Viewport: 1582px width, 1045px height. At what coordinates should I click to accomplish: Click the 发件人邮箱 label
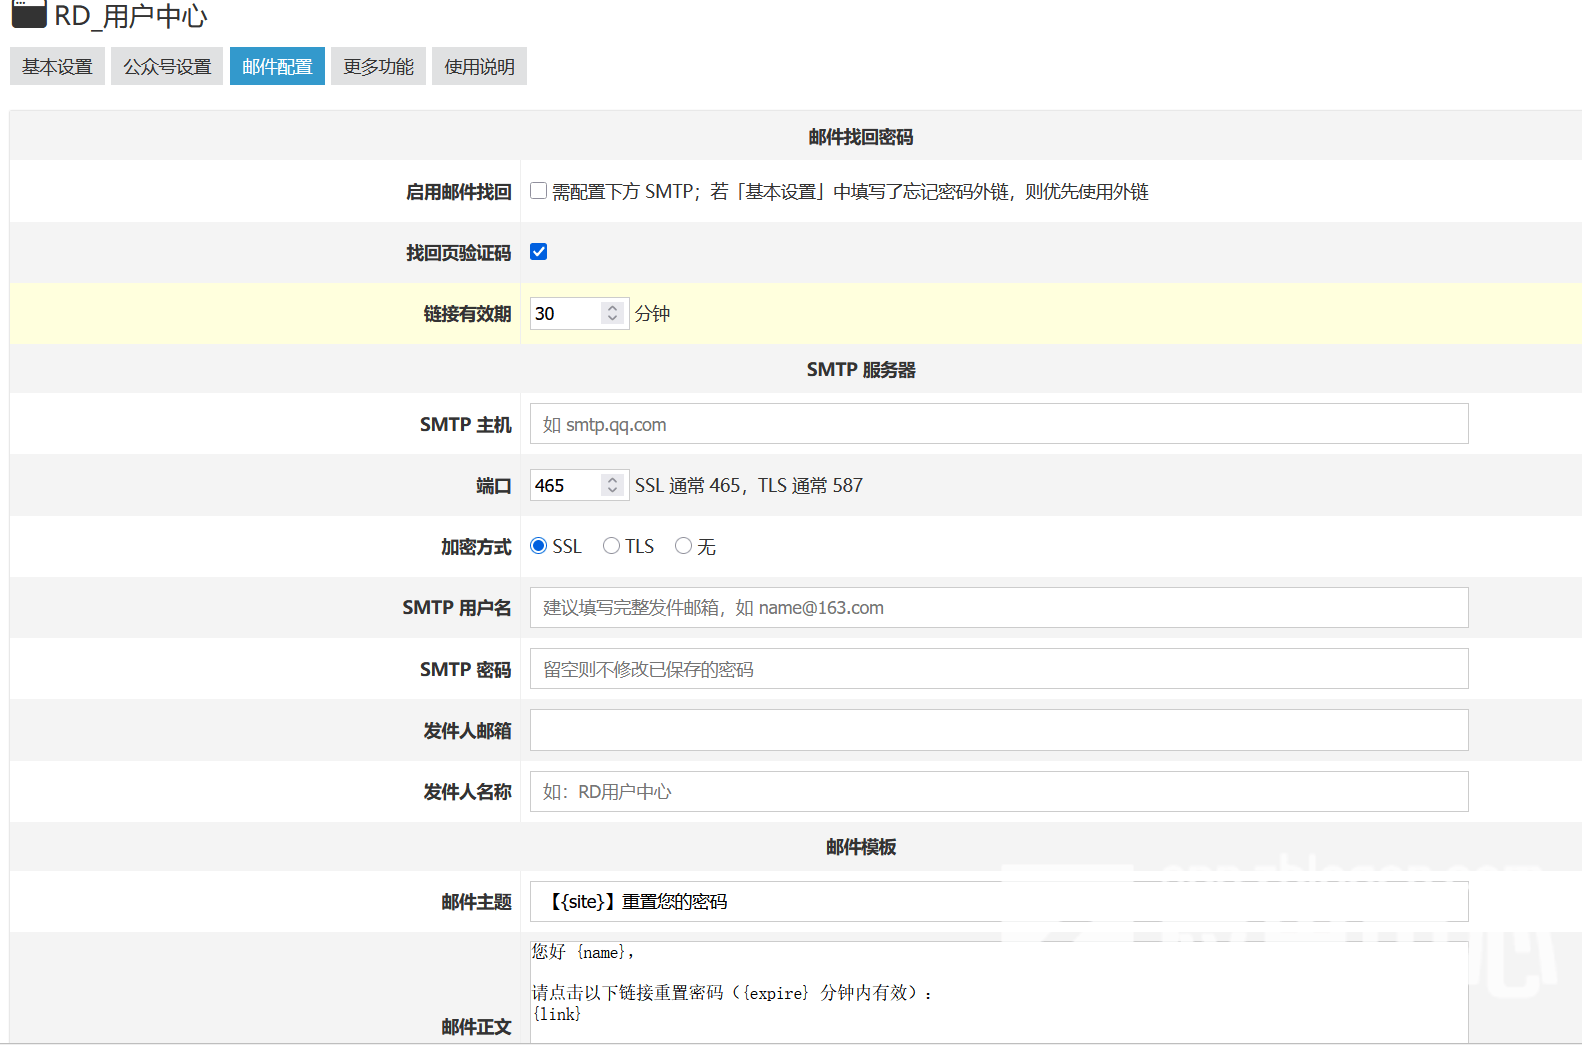(x=467, y=731)
